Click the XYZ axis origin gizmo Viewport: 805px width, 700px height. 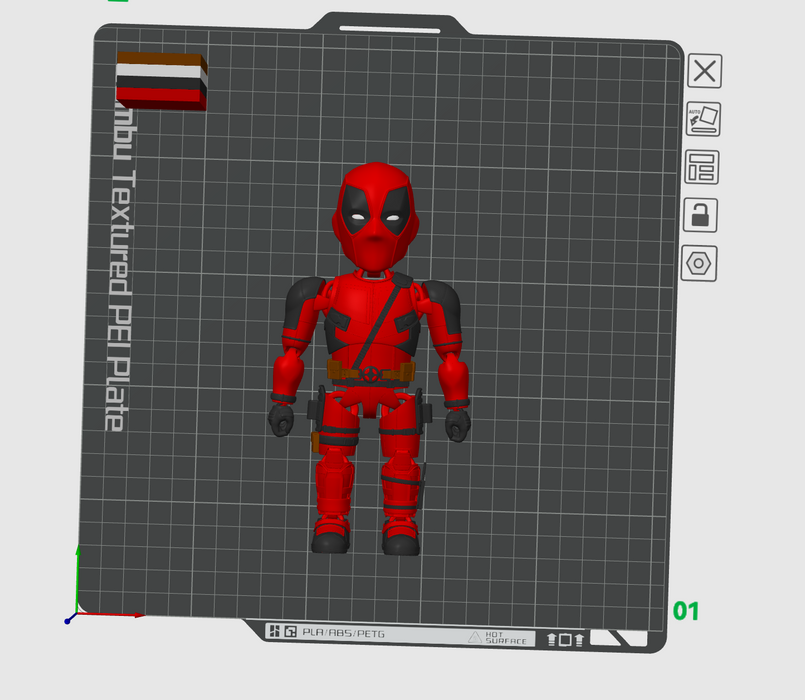coord(68,620)
